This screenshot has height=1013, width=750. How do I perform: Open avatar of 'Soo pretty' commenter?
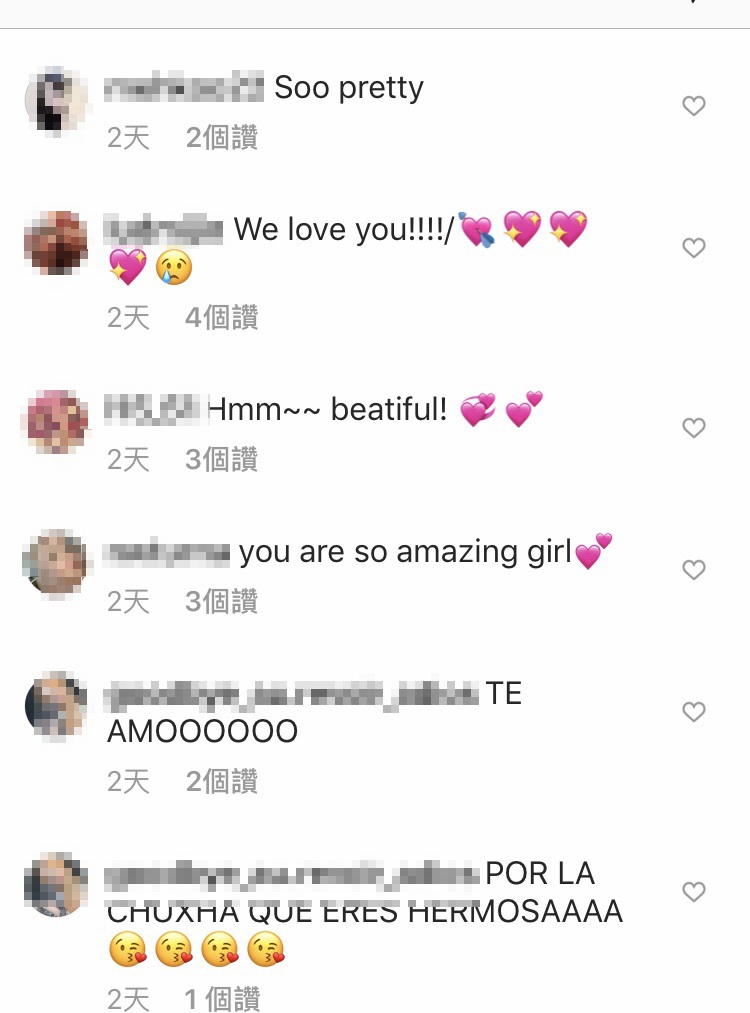tap(56, 101)
